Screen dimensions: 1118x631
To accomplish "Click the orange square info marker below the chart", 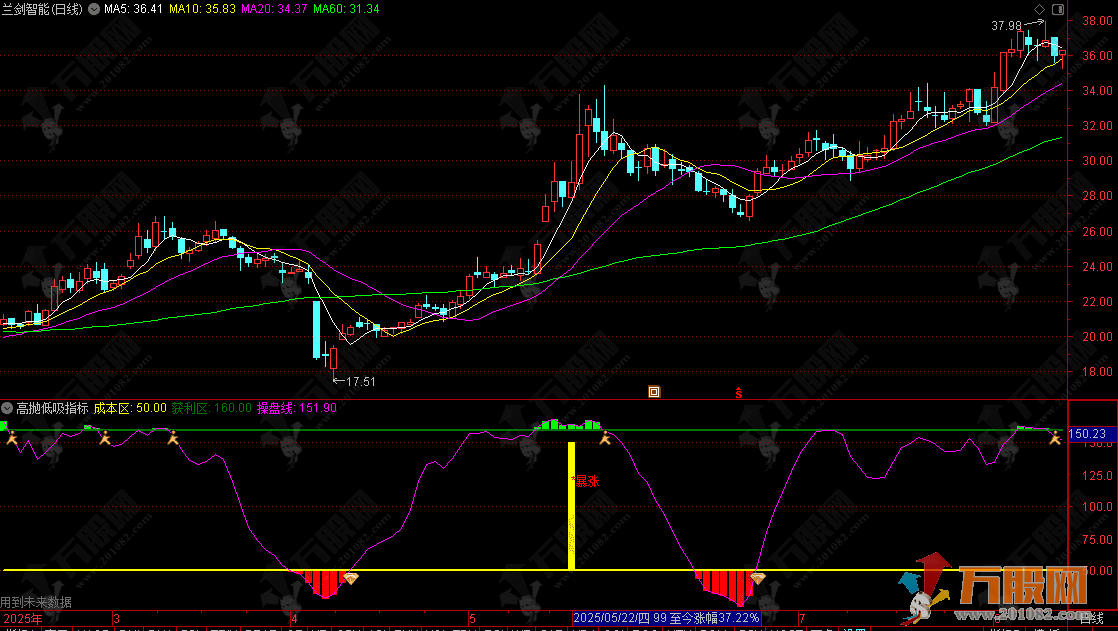I will [x=654, y=392].
